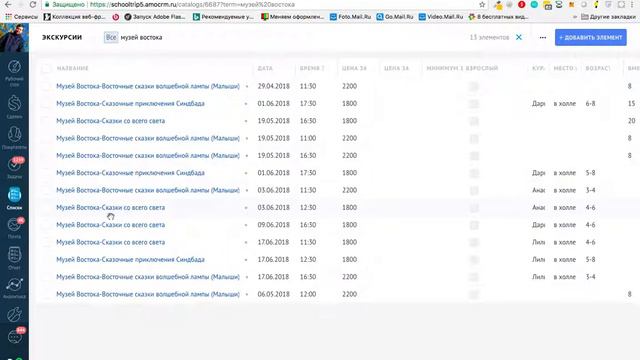640x360 pixels.
Task: Toggle Минимум 1 взрослый checkbox for 09.06.2018 row
Action: click(x=473, y=225)
